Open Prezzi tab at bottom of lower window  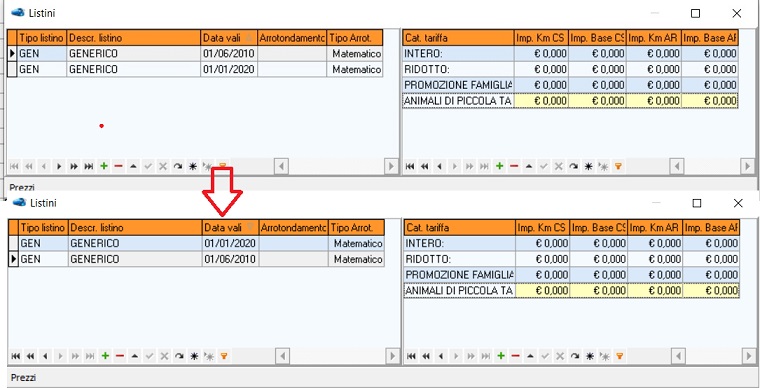pos(24,378)
